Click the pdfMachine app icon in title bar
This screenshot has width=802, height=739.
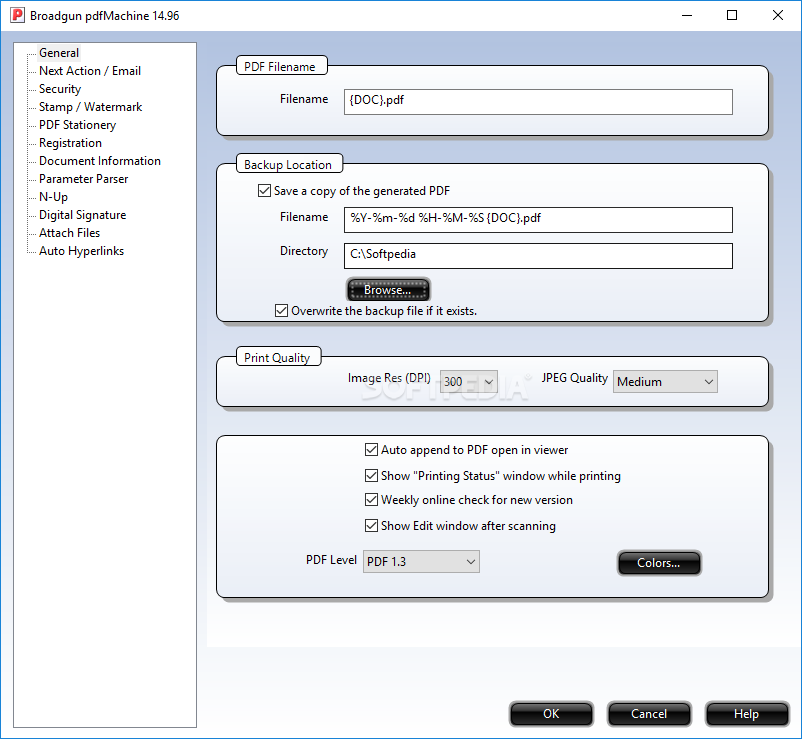click(x=17, y=15)
